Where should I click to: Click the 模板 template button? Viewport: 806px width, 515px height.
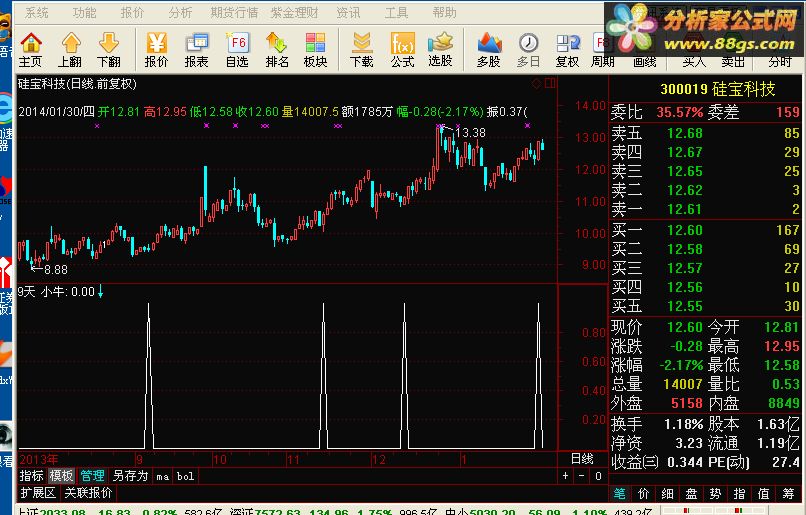pos(62,476)
